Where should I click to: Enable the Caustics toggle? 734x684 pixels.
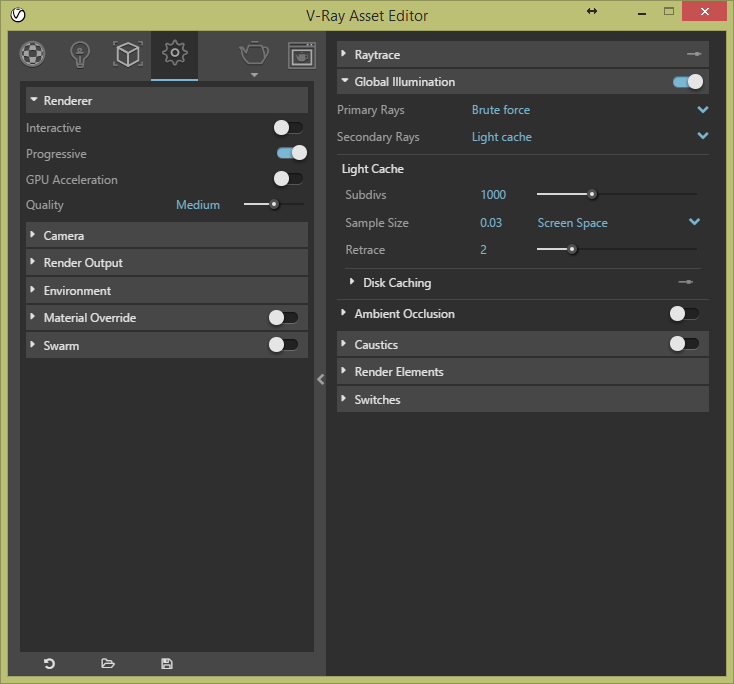[684, 344]
